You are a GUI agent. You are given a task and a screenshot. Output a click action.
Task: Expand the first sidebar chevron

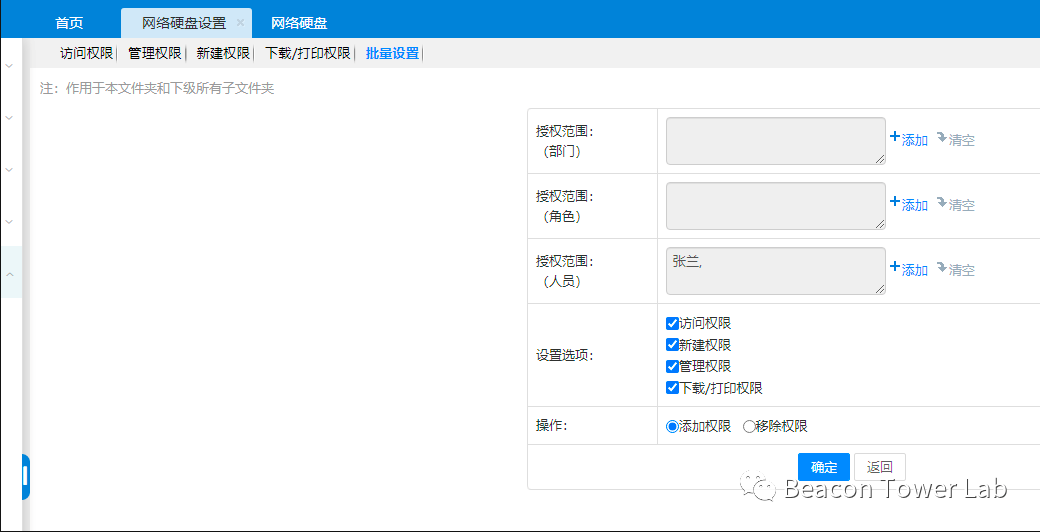[x=9, y=66]
